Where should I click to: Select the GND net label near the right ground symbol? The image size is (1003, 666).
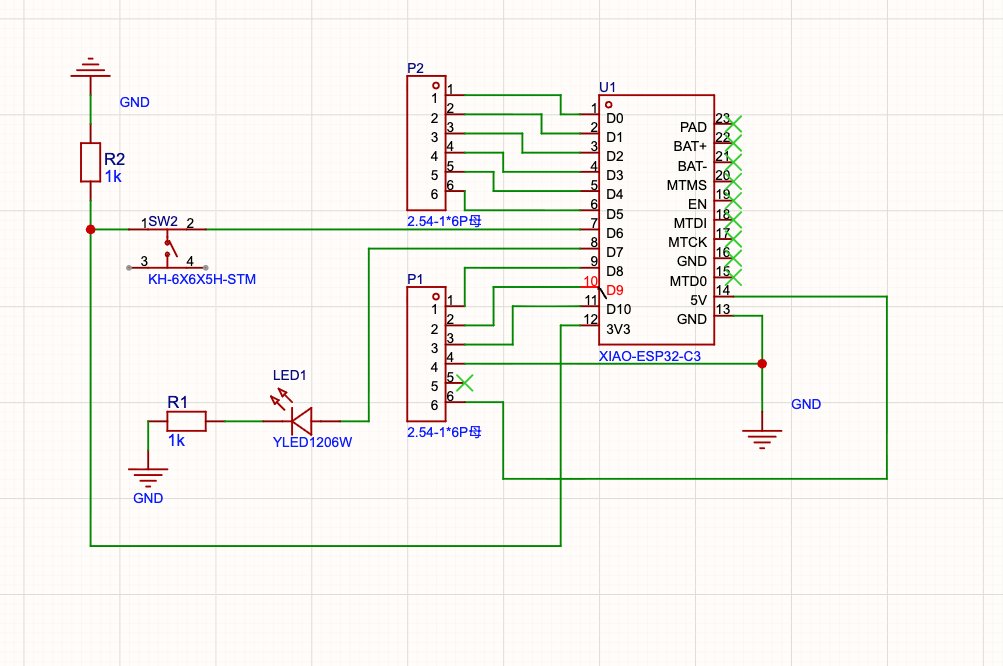click(806, 404)
